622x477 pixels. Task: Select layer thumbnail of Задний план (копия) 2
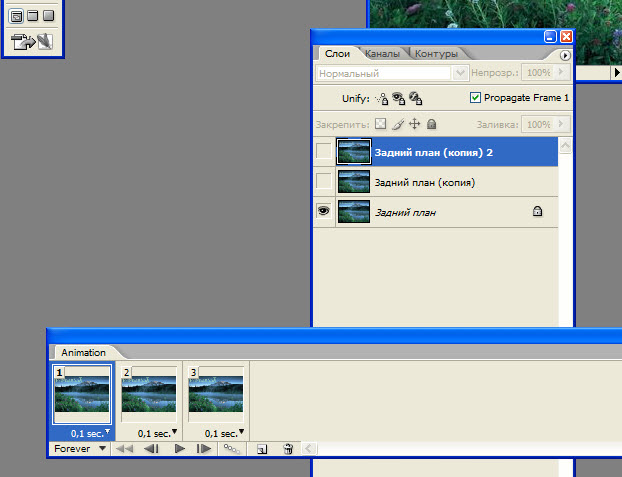tap(353, 151)
